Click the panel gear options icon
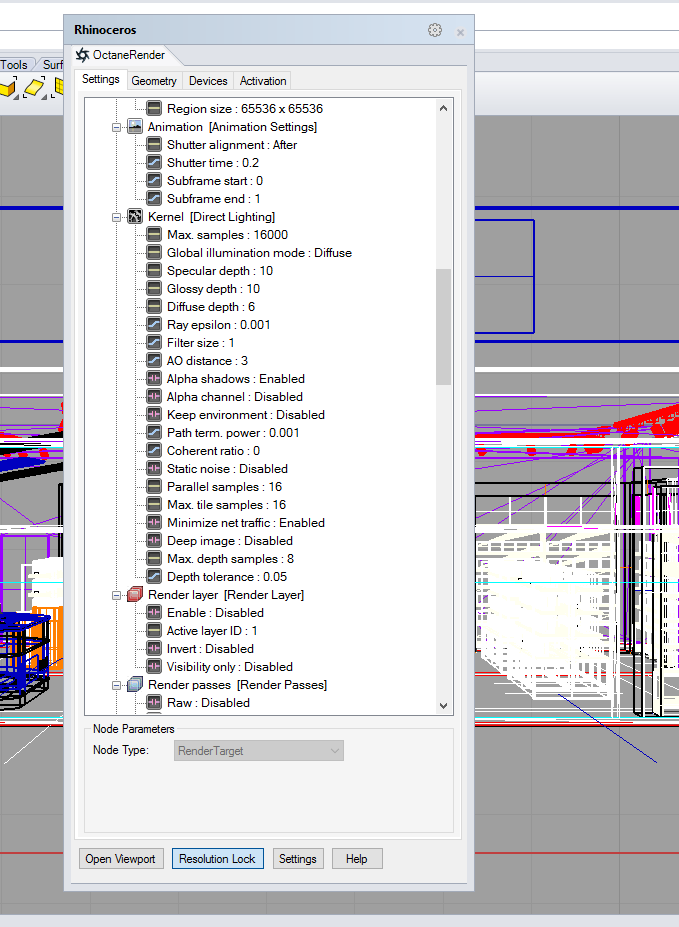This screenshot has height=927, width=679. (435, 30)
